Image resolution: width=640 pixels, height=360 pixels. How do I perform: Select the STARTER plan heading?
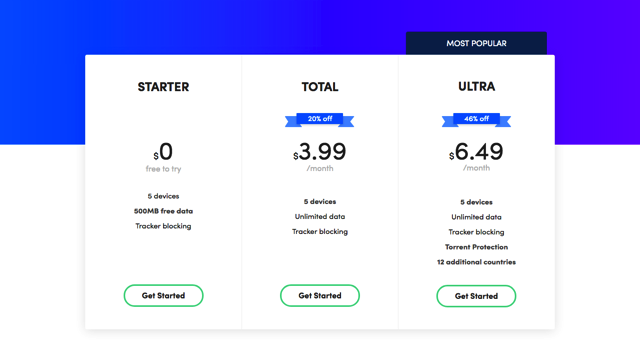(163, 87)
